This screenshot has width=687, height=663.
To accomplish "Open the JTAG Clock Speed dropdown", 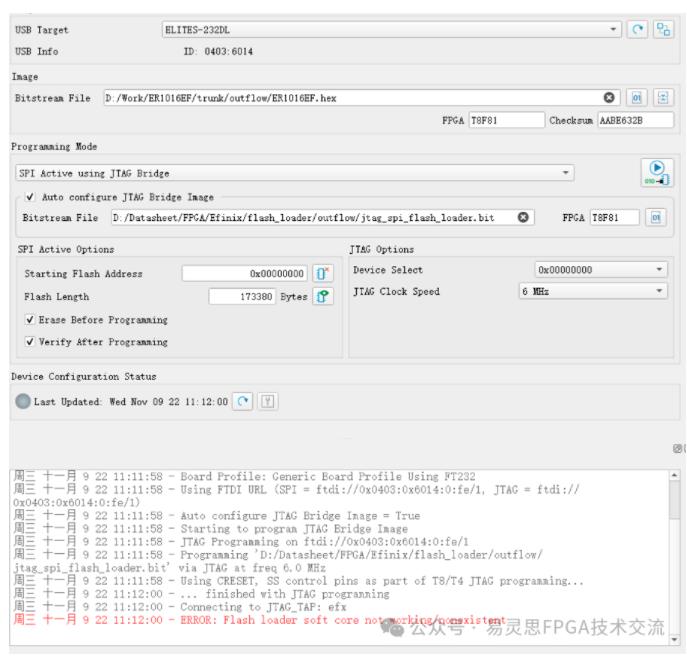I will click(659, 292).
